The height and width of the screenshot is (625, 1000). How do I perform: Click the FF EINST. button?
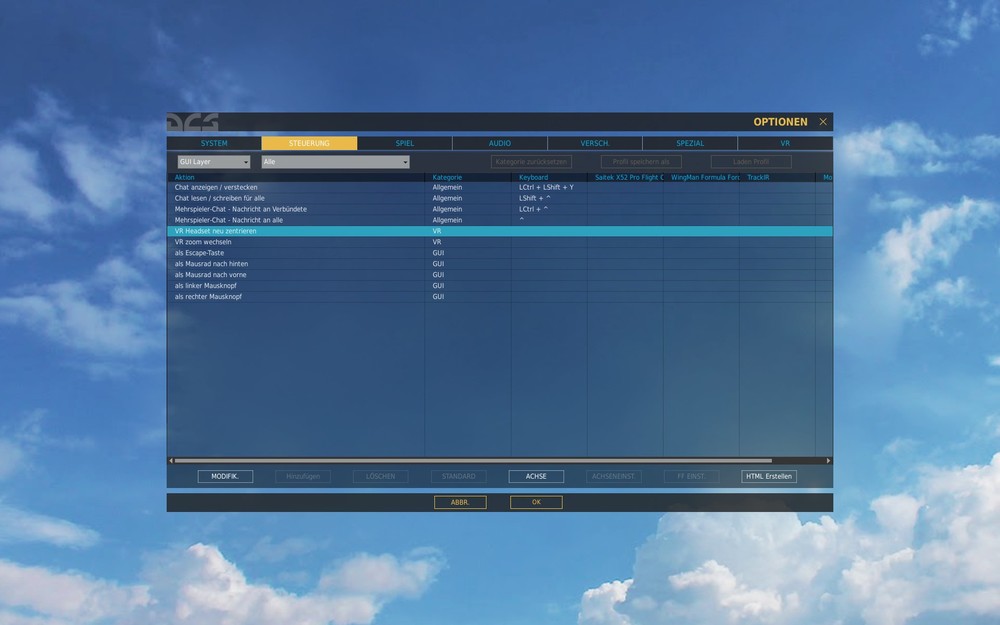tap(691, 476)
